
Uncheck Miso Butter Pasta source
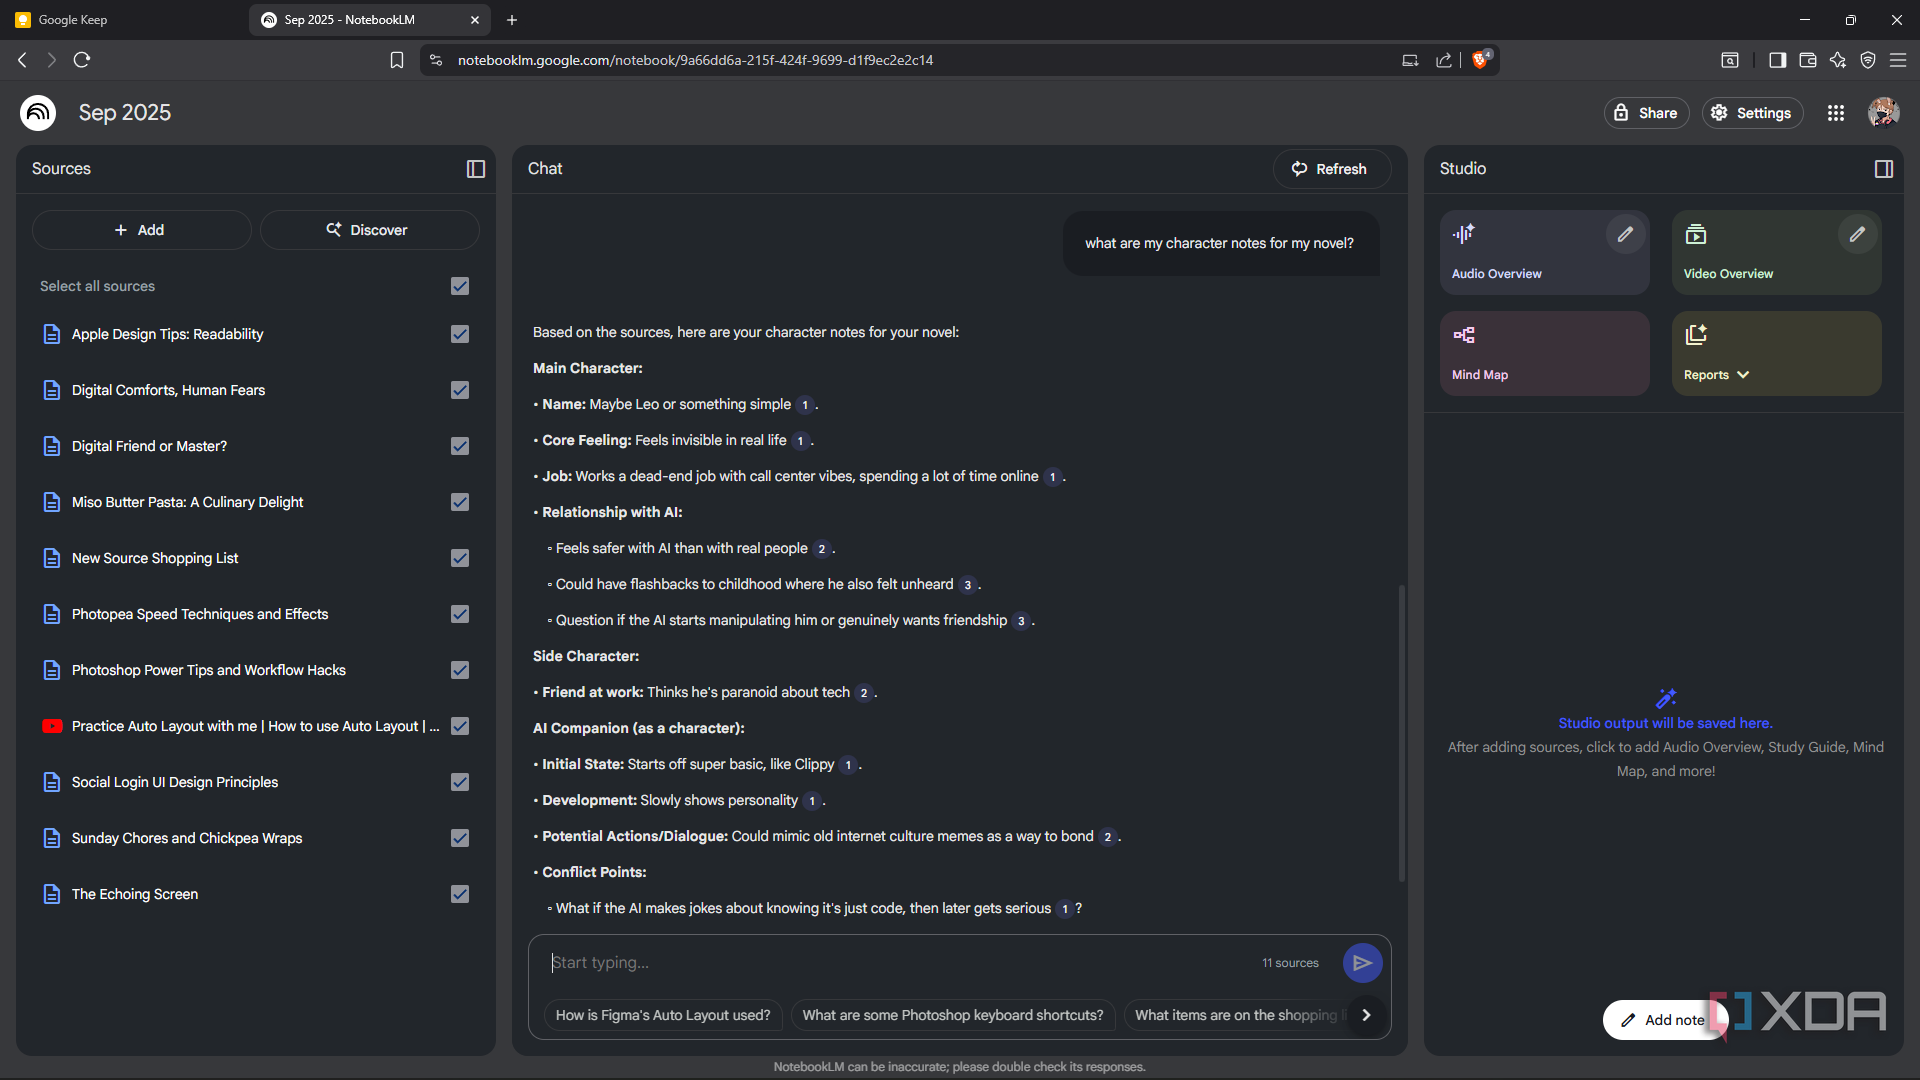coord(460,502)
